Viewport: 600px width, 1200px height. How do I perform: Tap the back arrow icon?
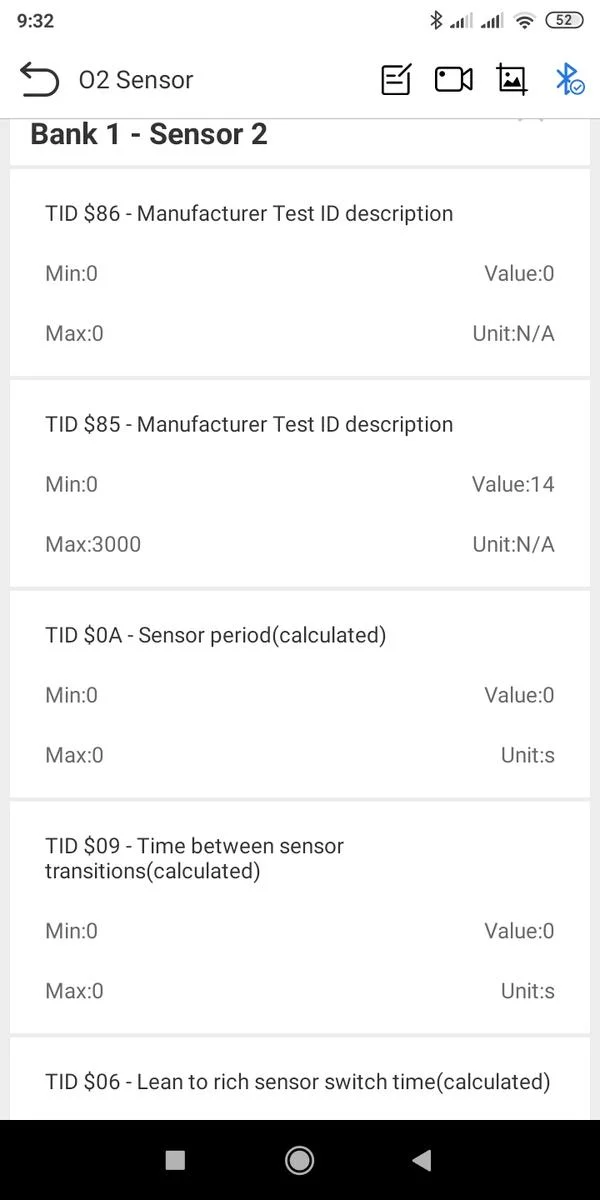click(x=39, y=80)
